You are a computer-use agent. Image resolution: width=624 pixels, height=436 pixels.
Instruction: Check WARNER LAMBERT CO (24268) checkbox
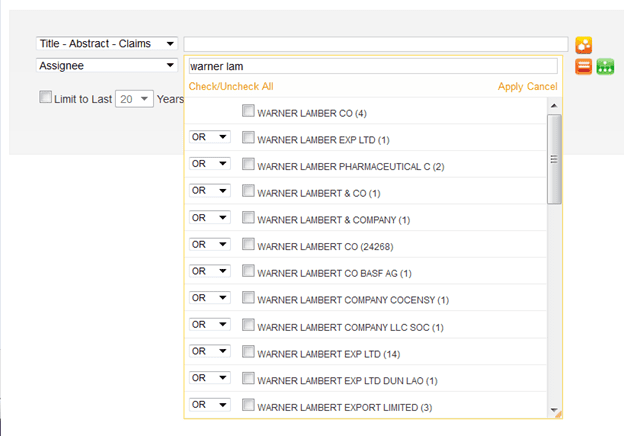coord(248,244)
